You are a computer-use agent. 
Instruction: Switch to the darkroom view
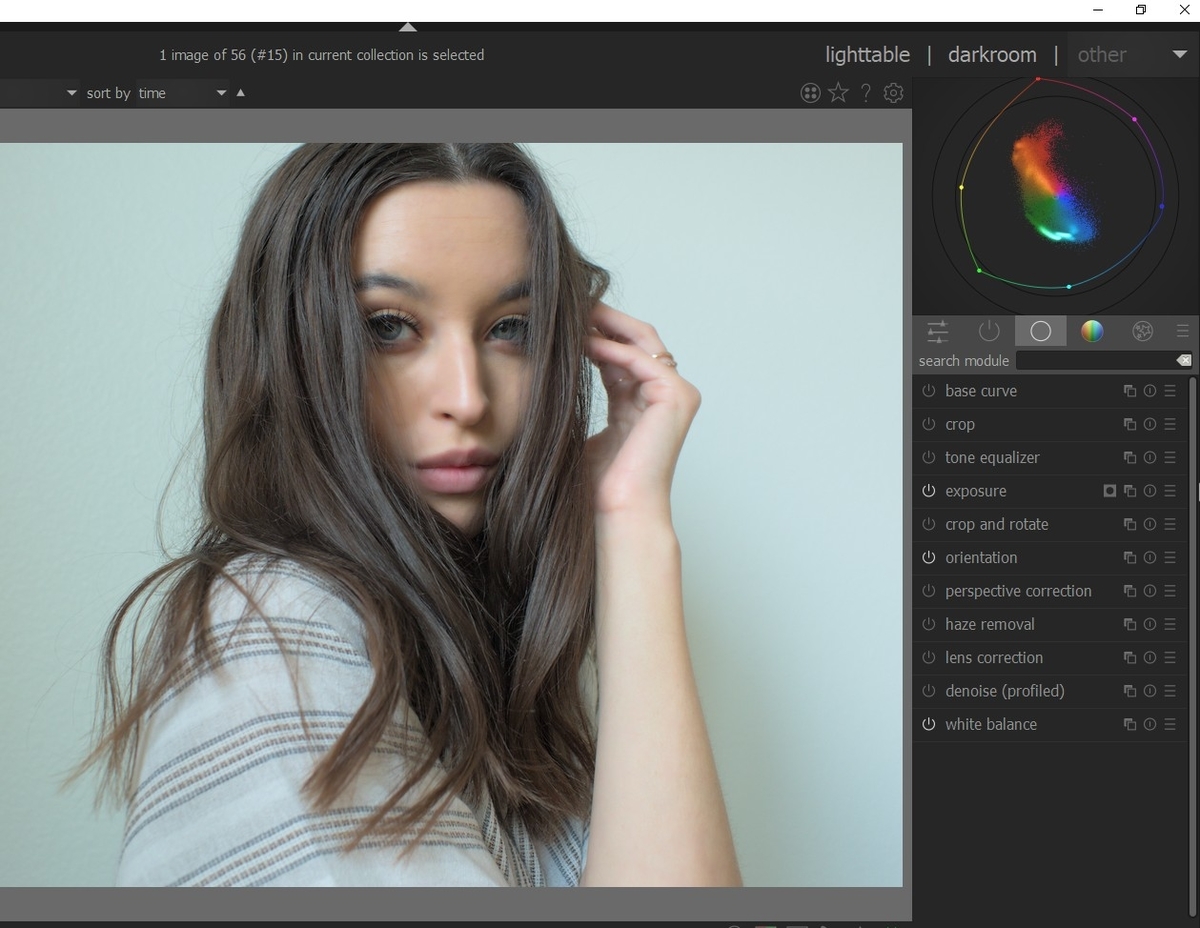(992, 55)
